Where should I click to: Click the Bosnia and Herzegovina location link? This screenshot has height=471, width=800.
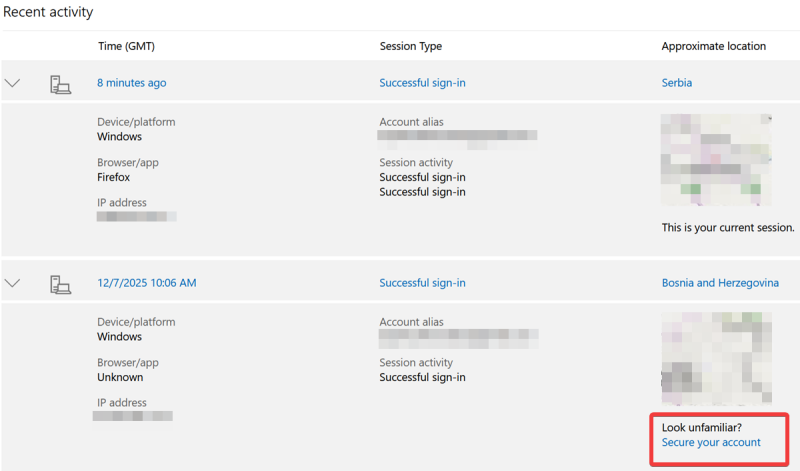720,283
